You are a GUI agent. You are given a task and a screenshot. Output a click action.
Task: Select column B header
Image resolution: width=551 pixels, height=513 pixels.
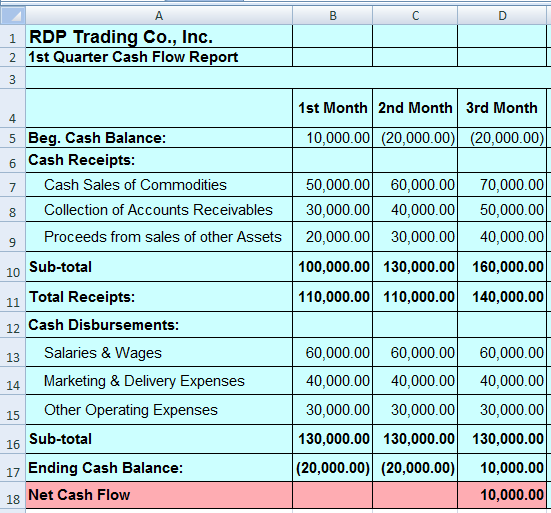click(332, 16)
